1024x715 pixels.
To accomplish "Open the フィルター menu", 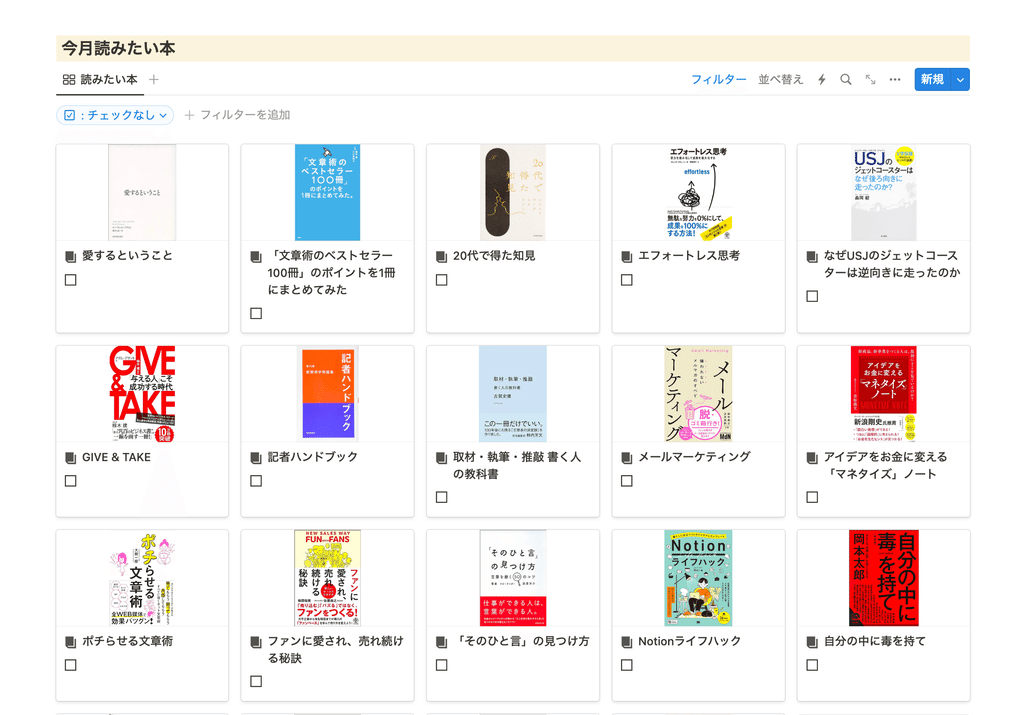I will click(718, 80).
